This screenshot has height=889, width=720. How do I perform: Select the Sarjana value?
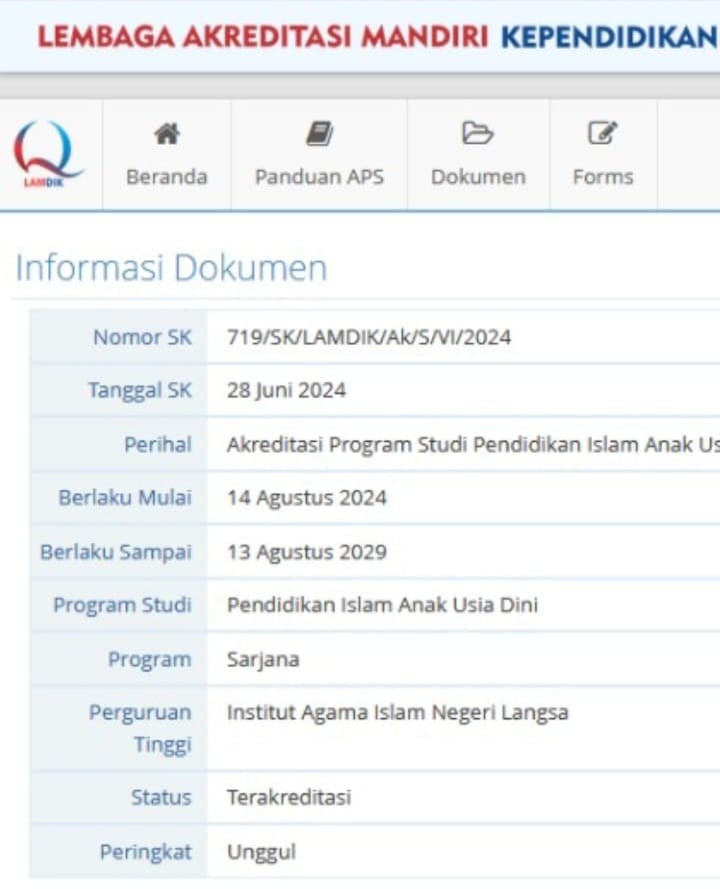click(x=263, y=660)
